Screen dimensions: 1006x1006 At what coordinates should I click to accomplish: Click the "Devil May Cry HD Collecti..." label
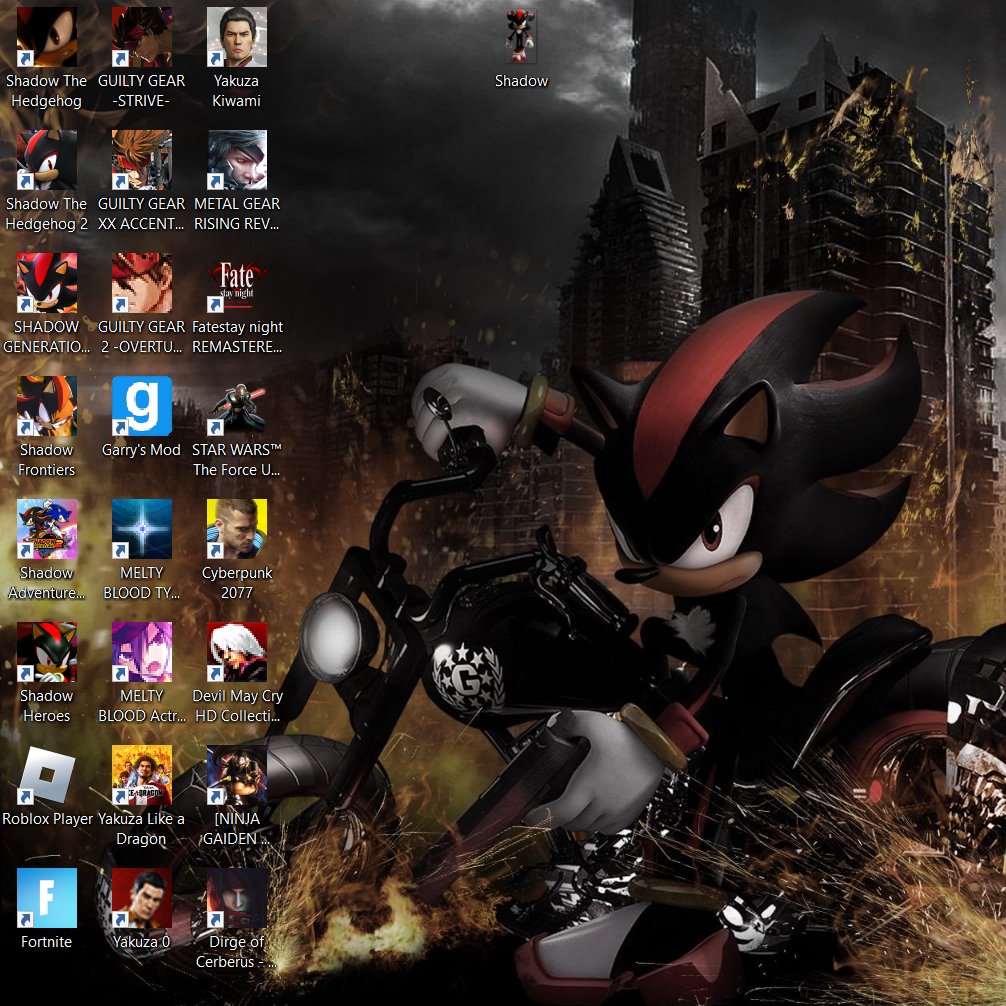click(237, 706)
